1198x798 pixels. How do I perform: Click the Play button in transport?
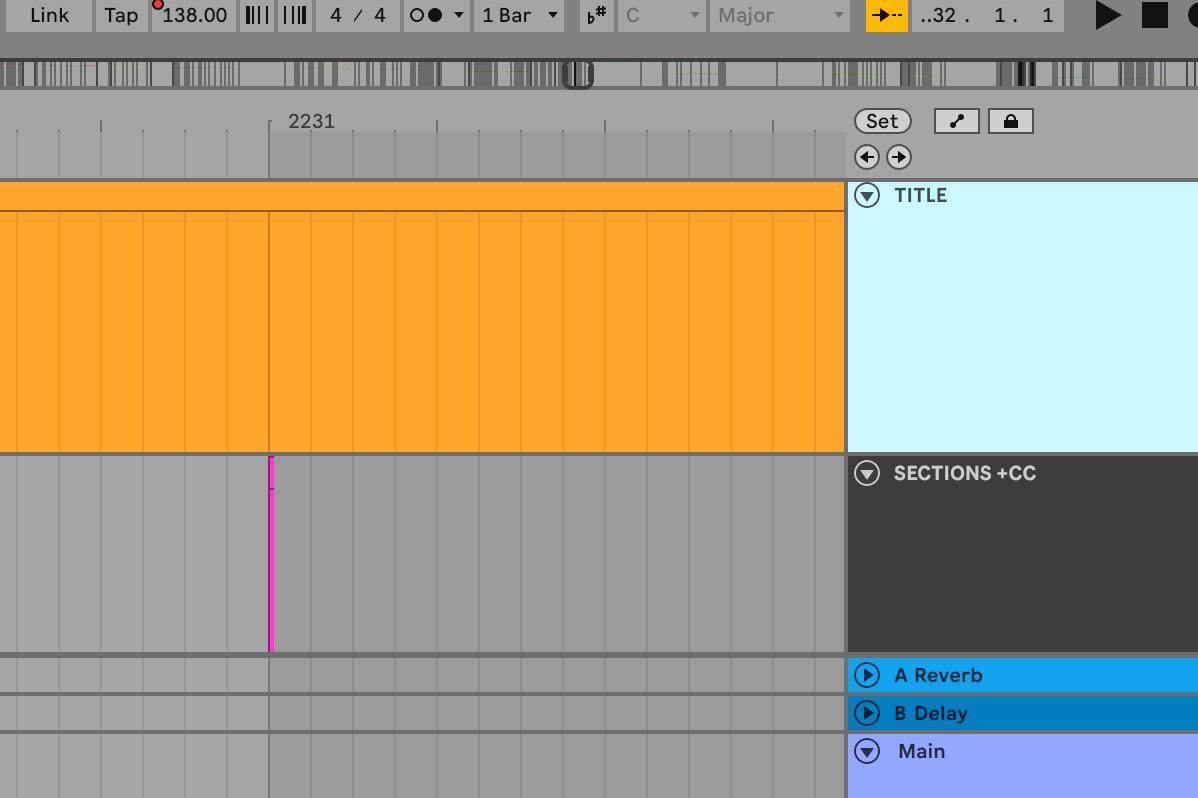click(x=1107, y=15)
